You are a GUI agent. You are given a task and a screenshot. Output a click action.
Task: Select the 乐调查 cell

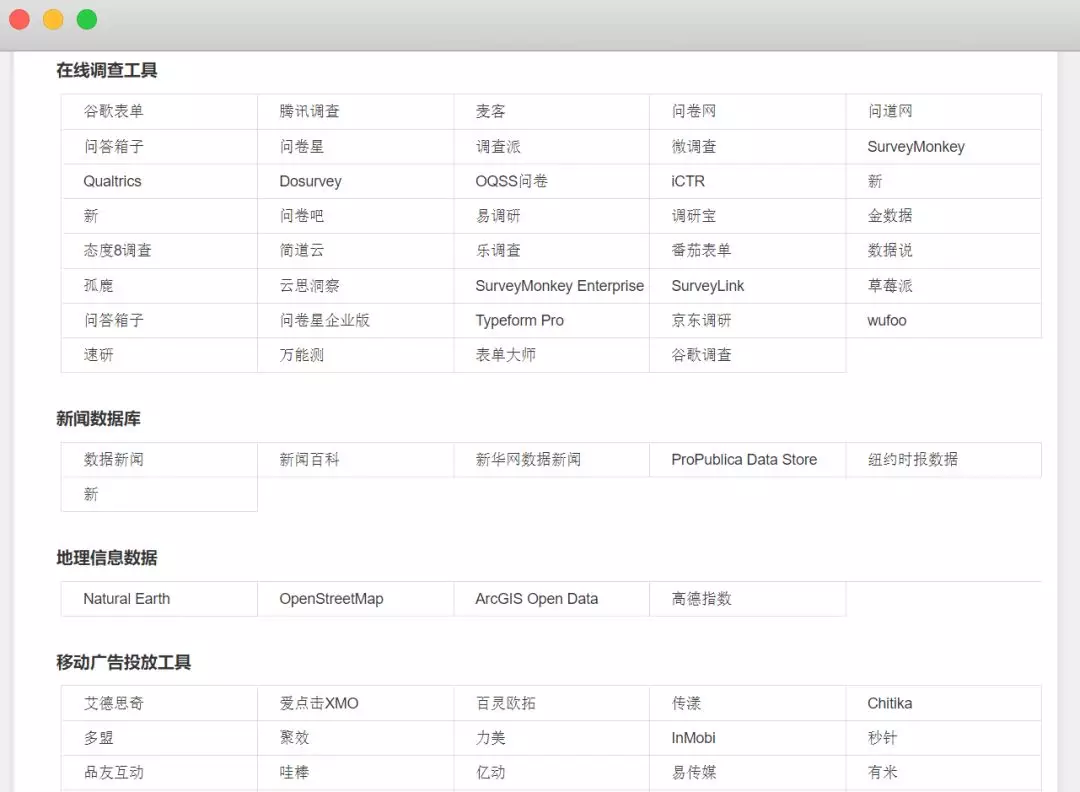[x=498, y=250]
